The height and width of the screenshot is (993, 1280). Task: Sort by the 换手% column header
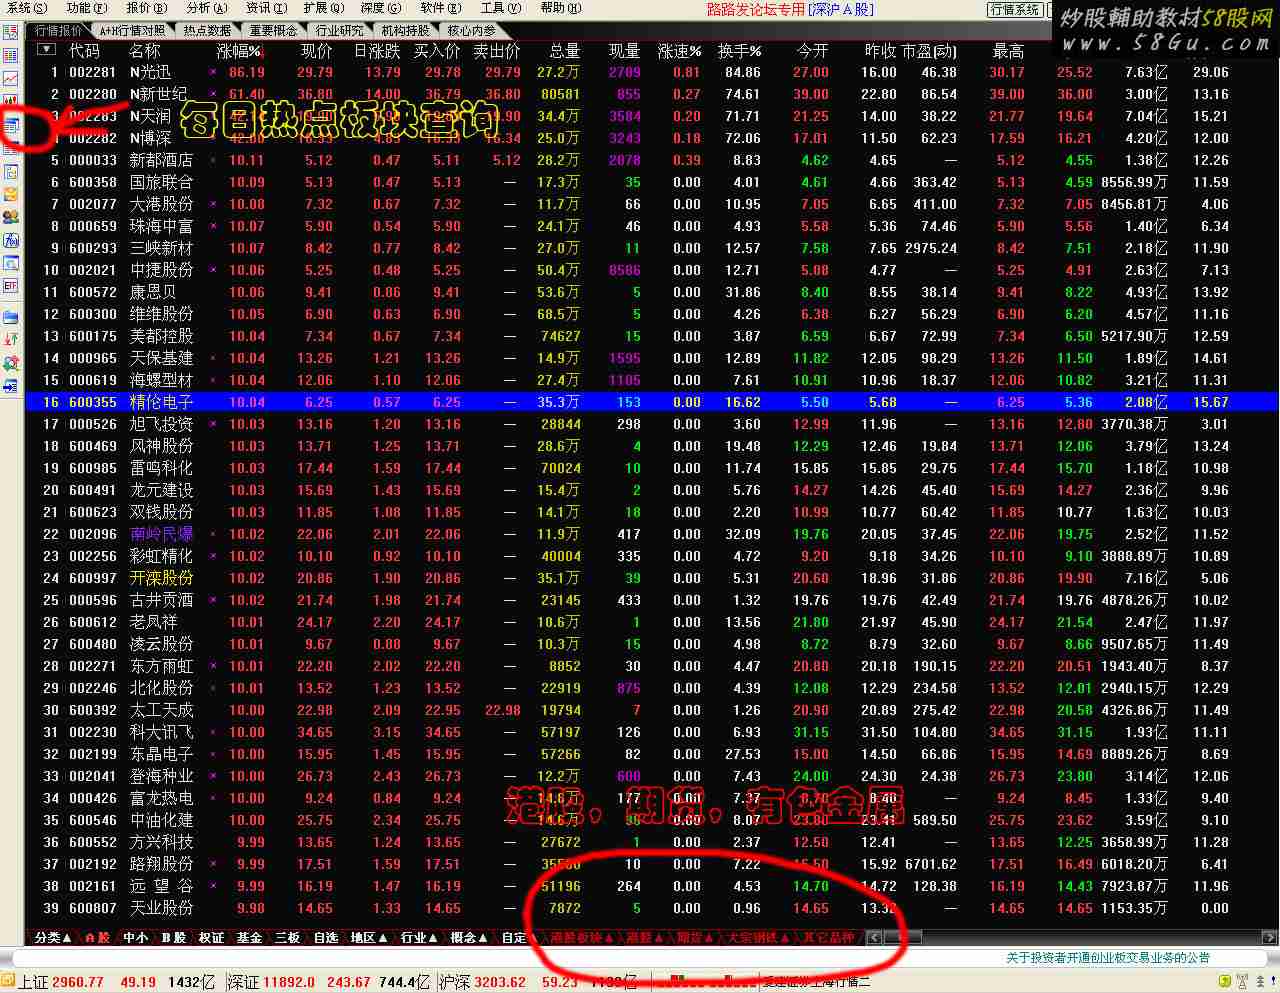pos(739,51)
